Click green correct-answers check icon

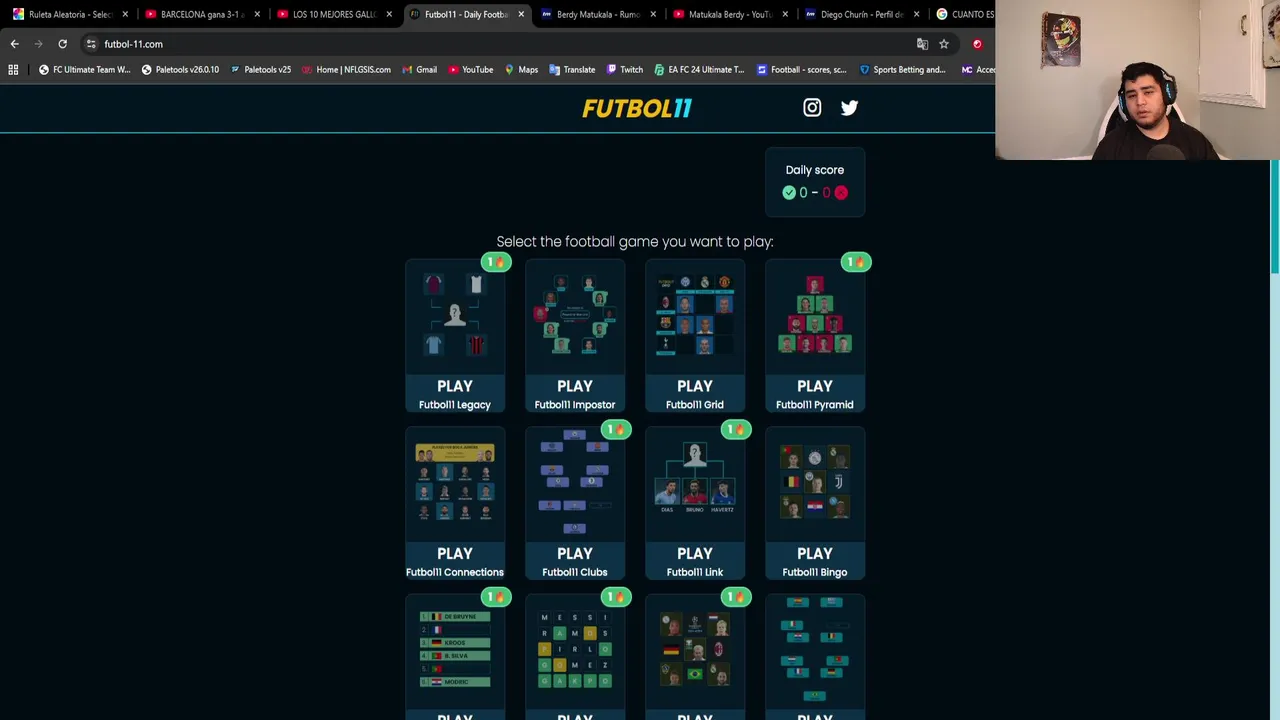click(x=789, y=193)
